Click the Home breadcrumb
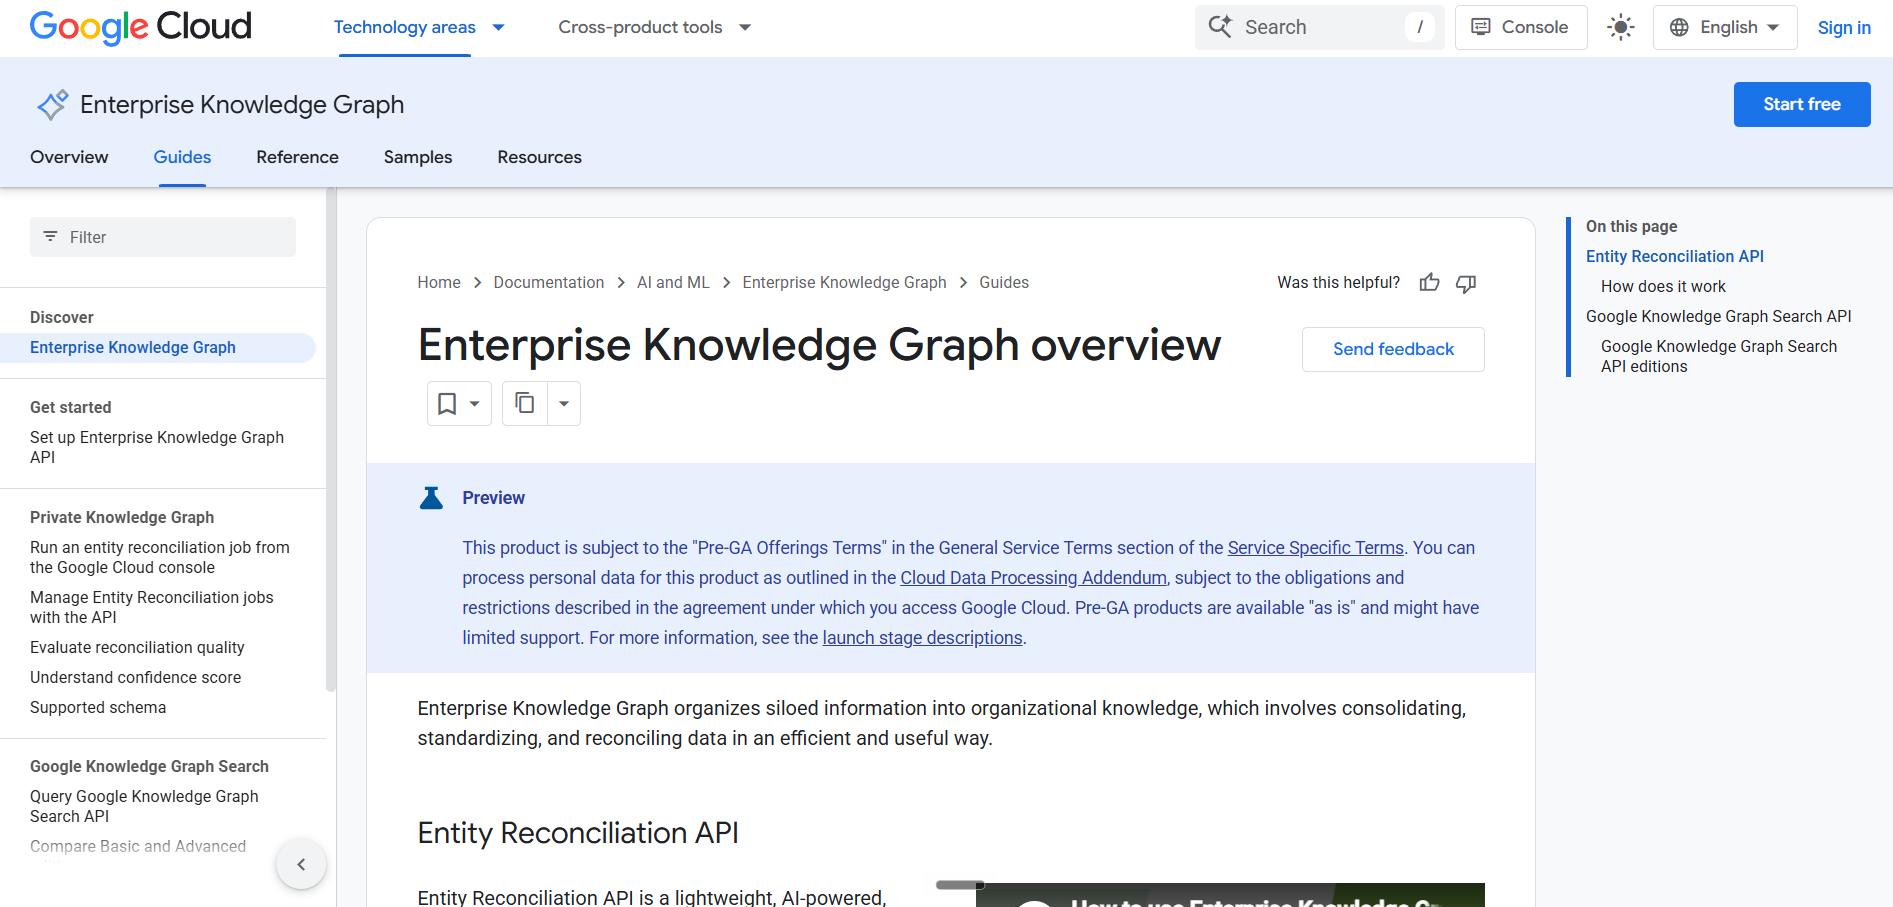The width and height of the screenshot is (1893, 907). click(x=439, y=282)
